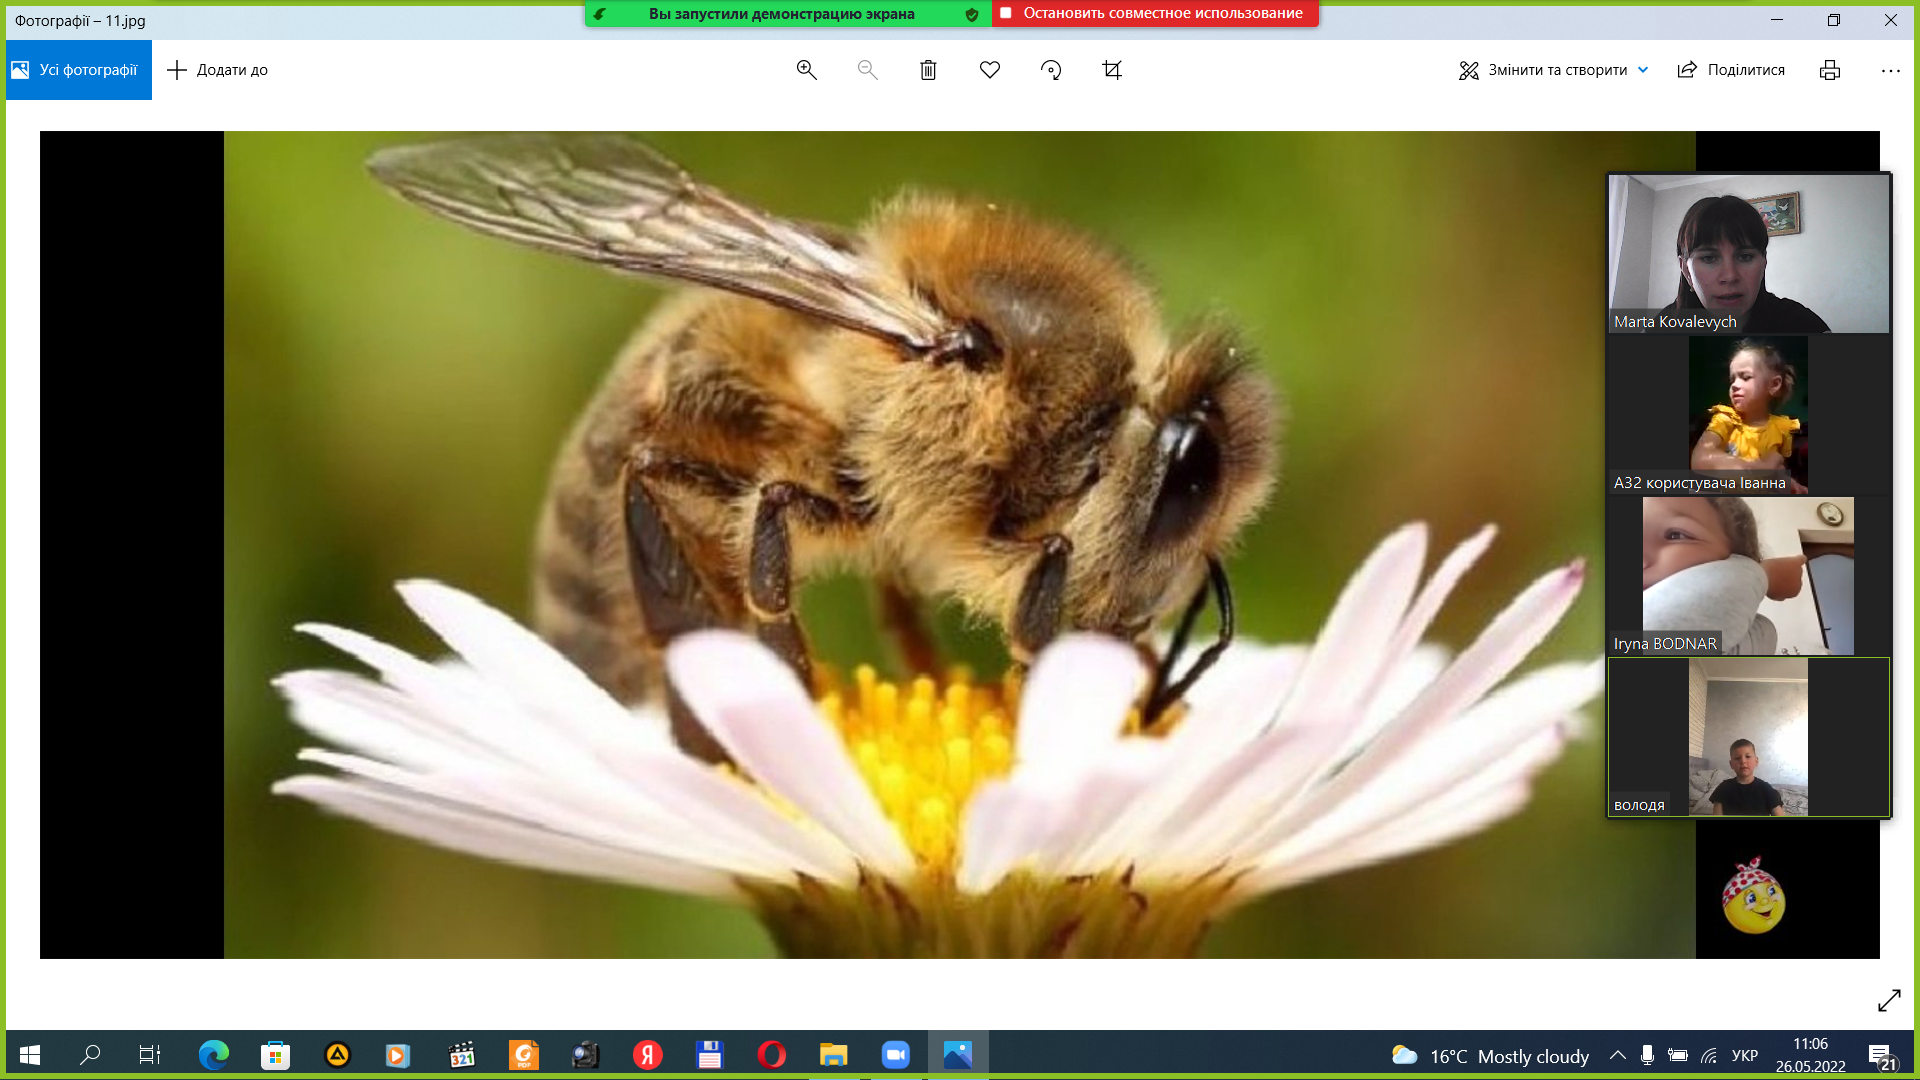Open the camera app icon on the taskbar
The image size is (1920, 1080).
585,1055
